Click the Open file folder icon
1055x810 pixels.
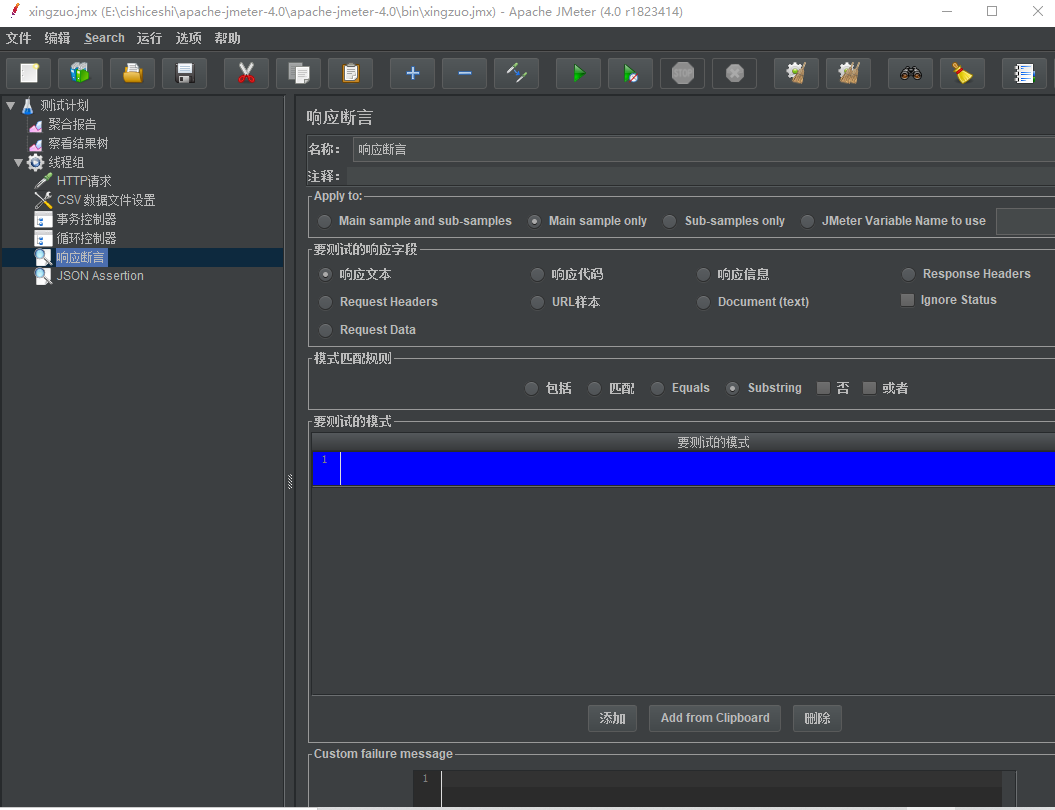[133, 73]
